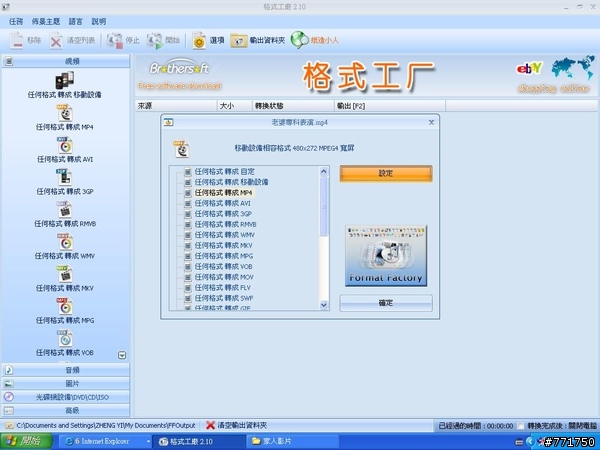Click the eBay shopping online banner
This screenshot has height=450, width=600.
click(x=554, y=75)
